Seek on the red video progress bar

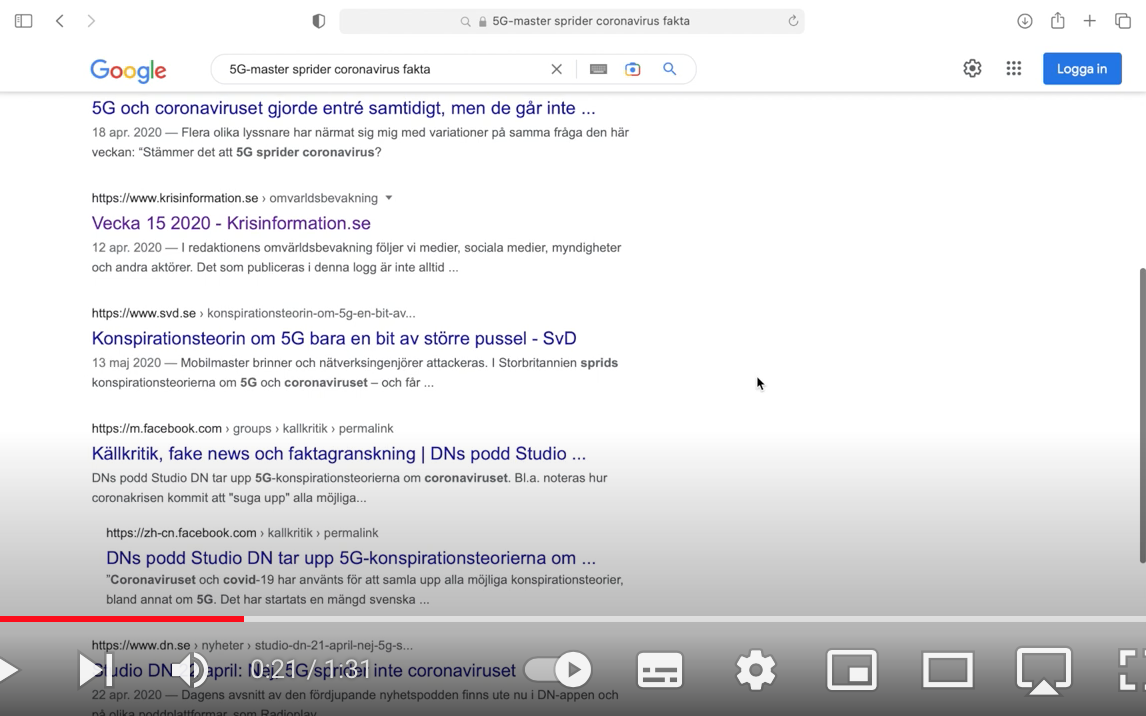click(122, 619)
